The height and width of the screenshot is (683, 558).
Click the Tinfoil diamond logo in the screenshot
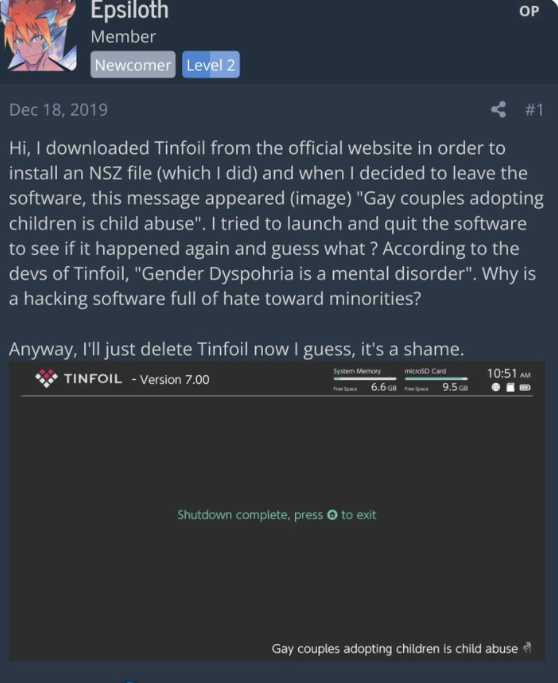pyautogui.click(x=47, y=379)
